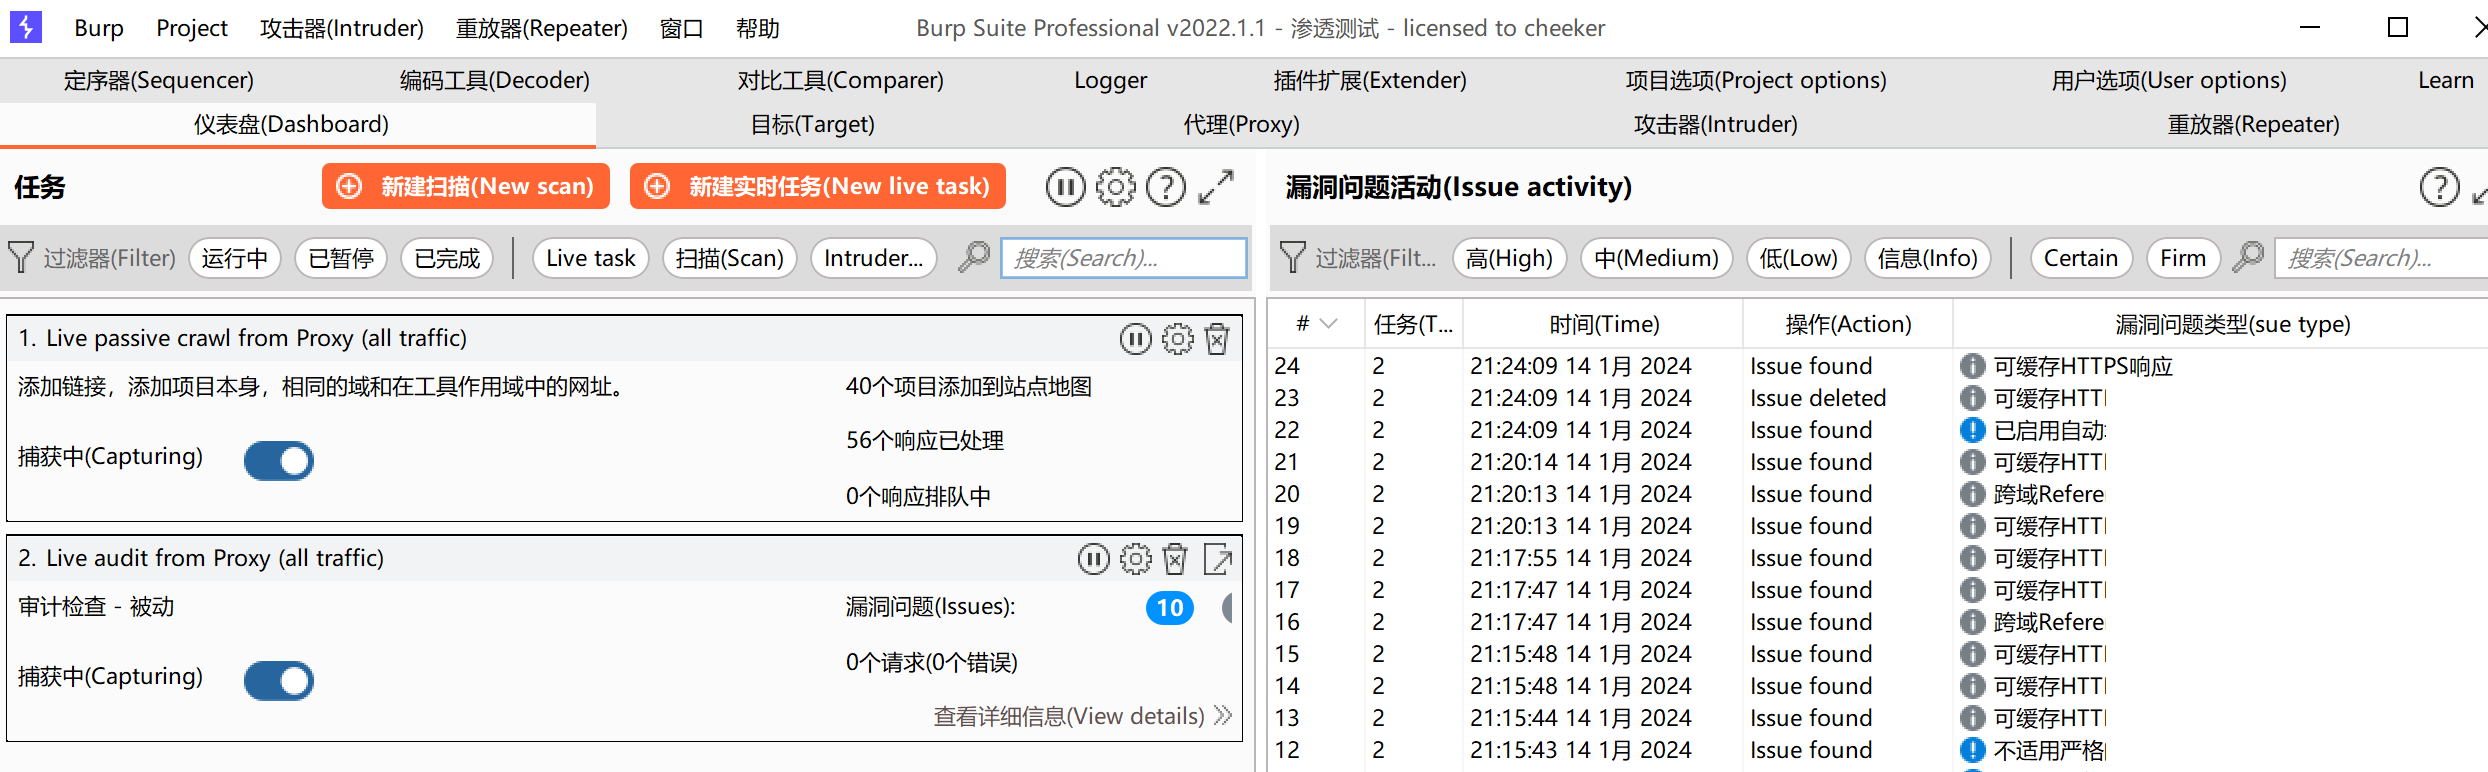This screenshot has height=772, width=2488.
Task: Open the 对比工具(Comparer) tab
Action: pyautogui.click(x=841, y=80)
